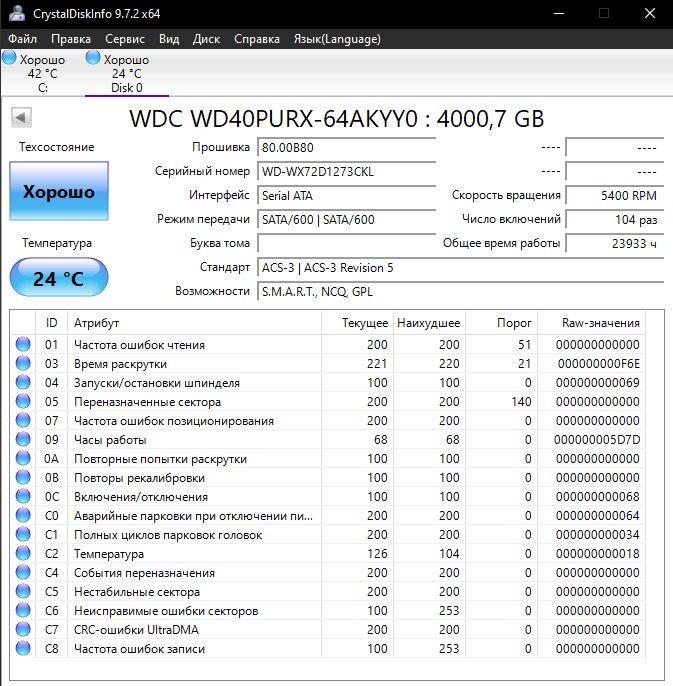The height and width of the screenshot is (686, 673).
Task: Click status orb for attribute 05 reallocated sectors
Action: (23, 401)
